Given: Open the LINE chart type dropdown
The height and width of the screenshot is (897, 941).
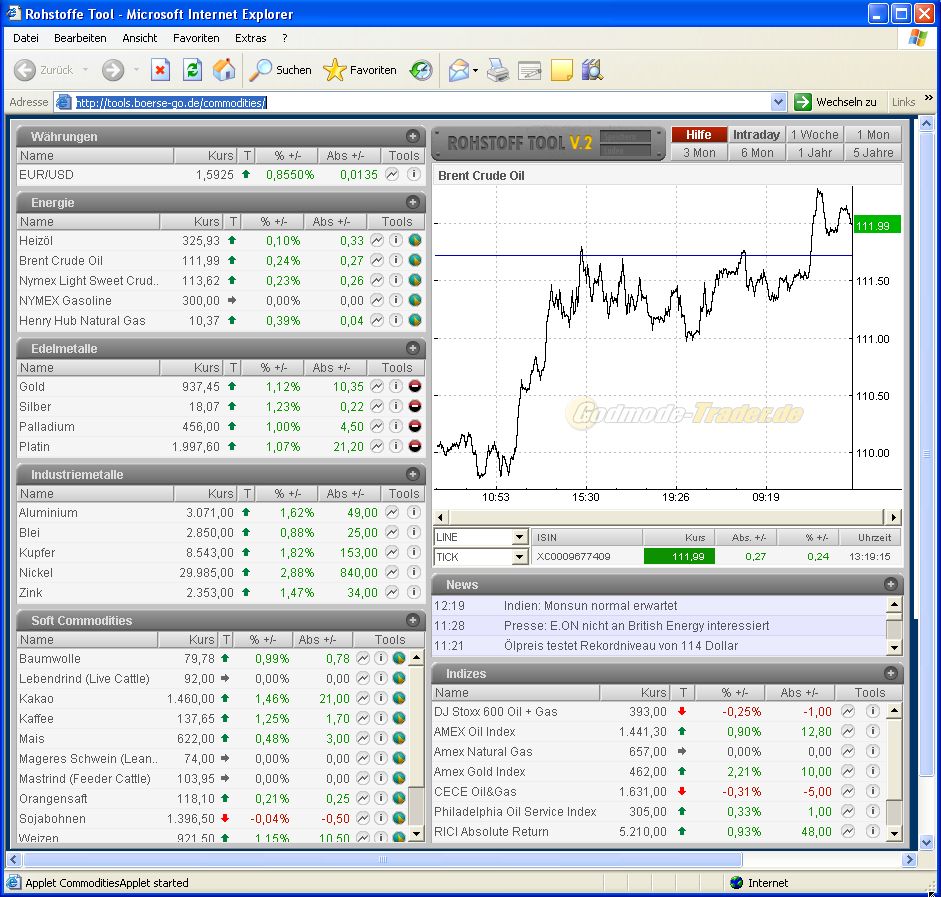Looking at the screenshot, I should (x=520, y=537).
